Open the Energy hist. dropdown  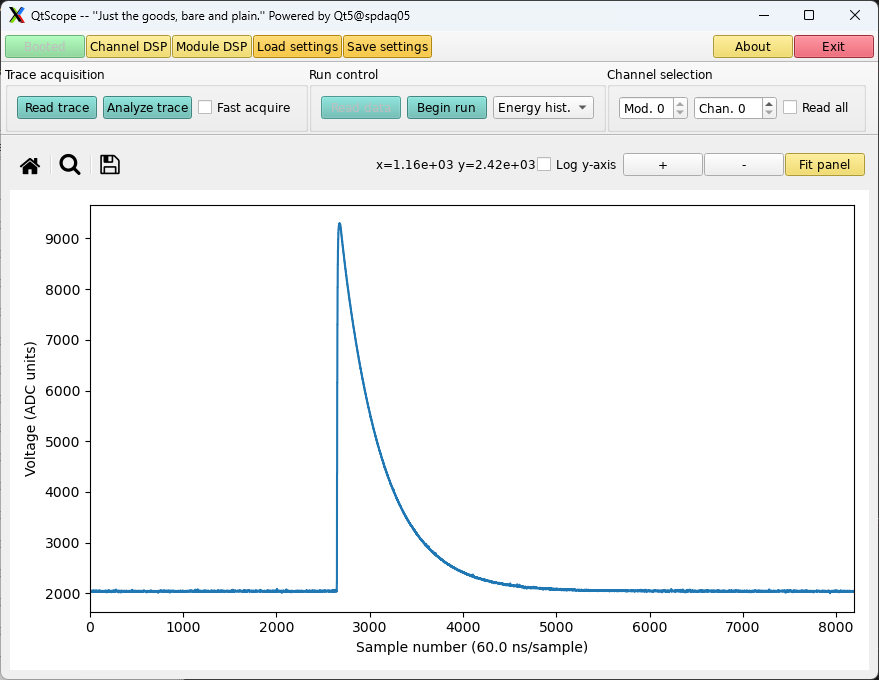(x=543, y=108)
